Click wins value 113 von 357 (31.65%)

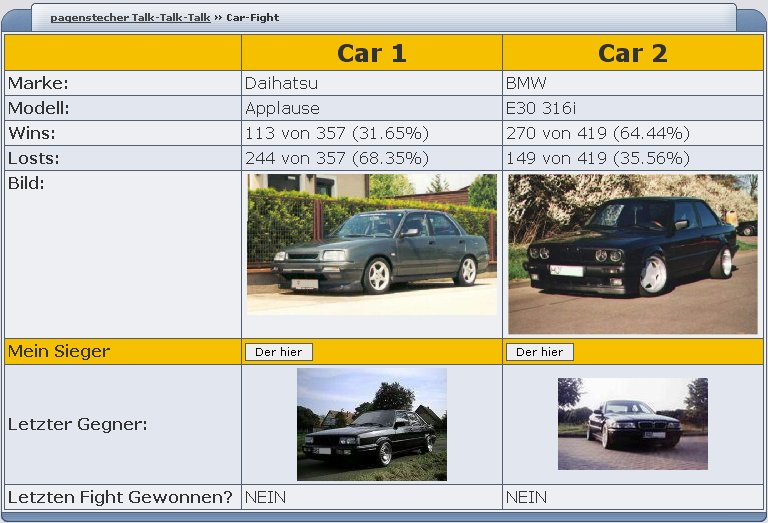pos(337,133)
